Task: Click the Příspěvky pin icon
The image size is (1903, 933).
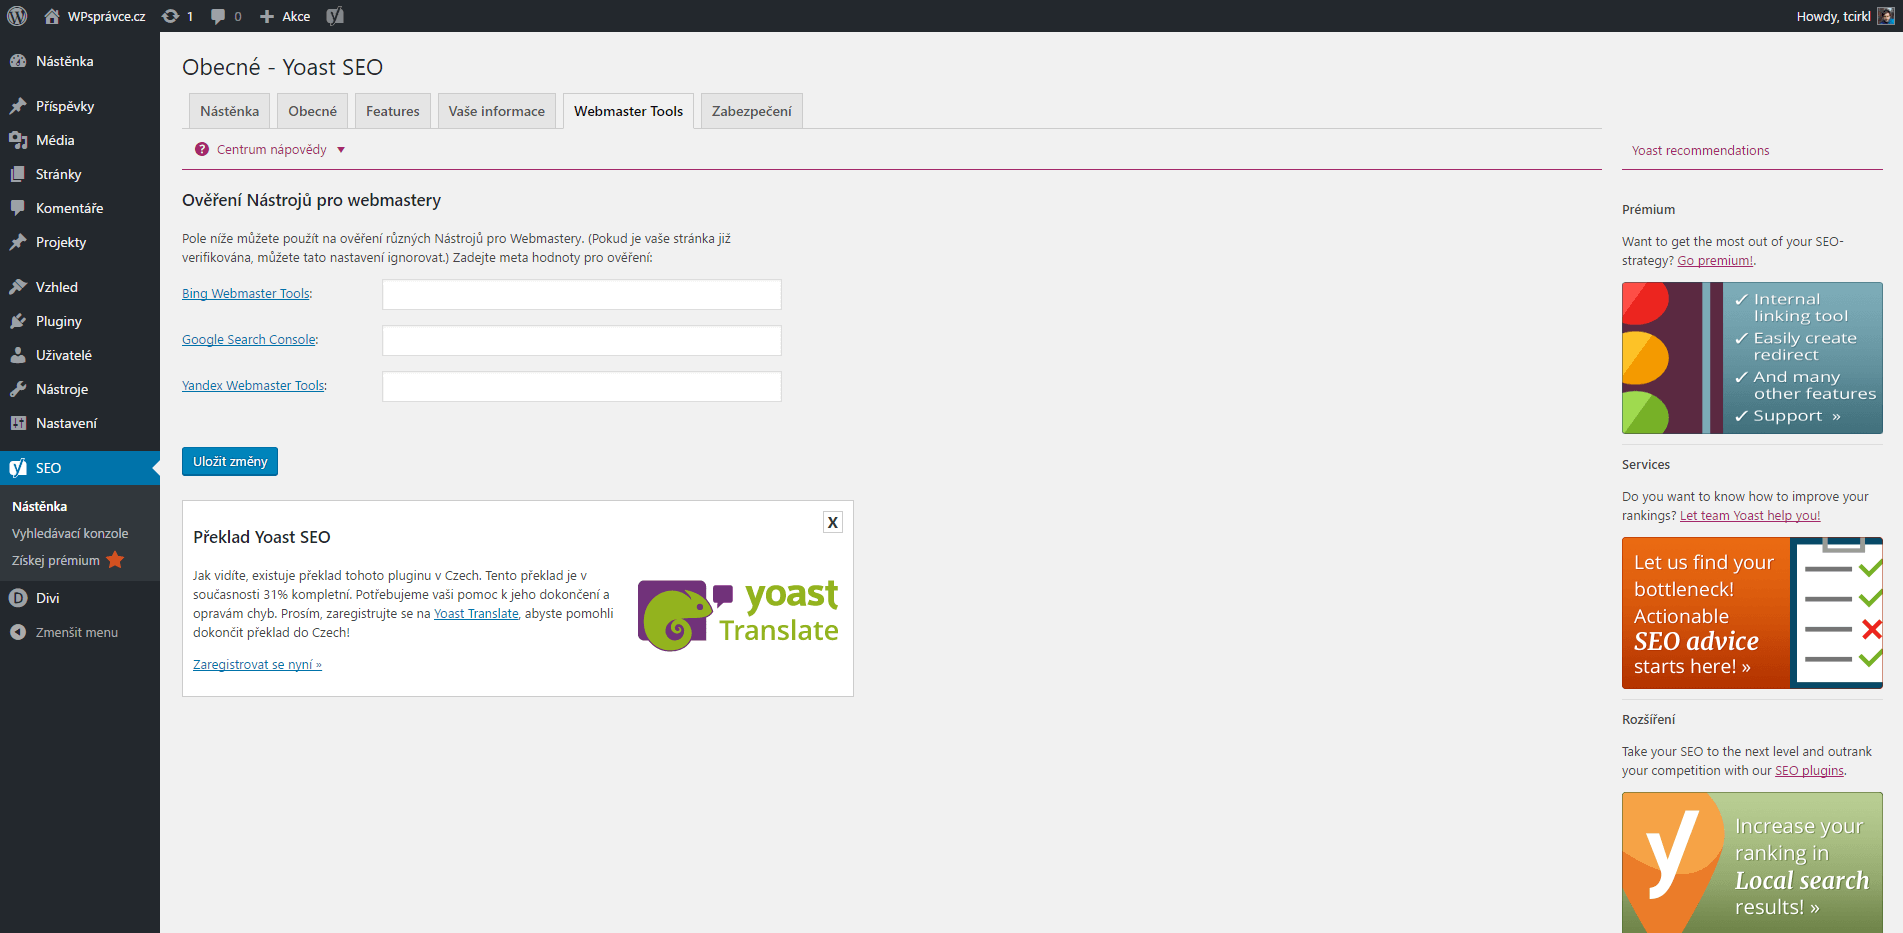Action: point(18,106)
